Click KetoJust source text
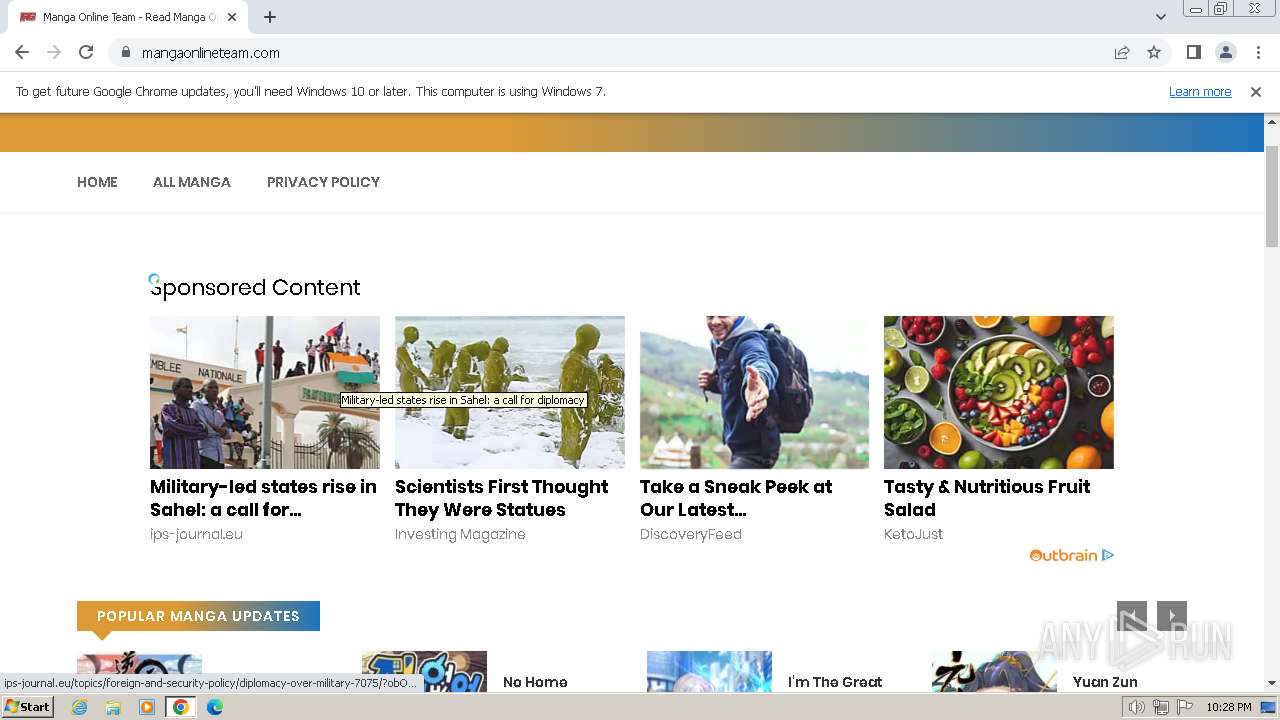The width and height of the screenshot is (1280, 720). tap(913, 534)
